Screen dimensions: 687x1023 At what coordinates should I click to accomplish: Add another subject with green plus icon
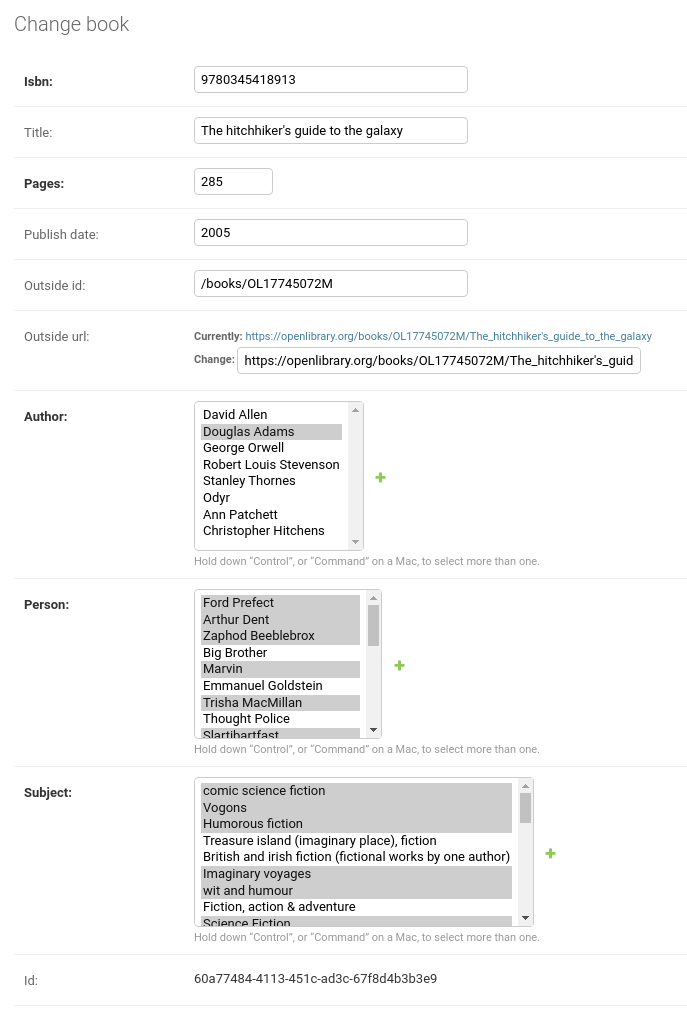coord(550,853)
